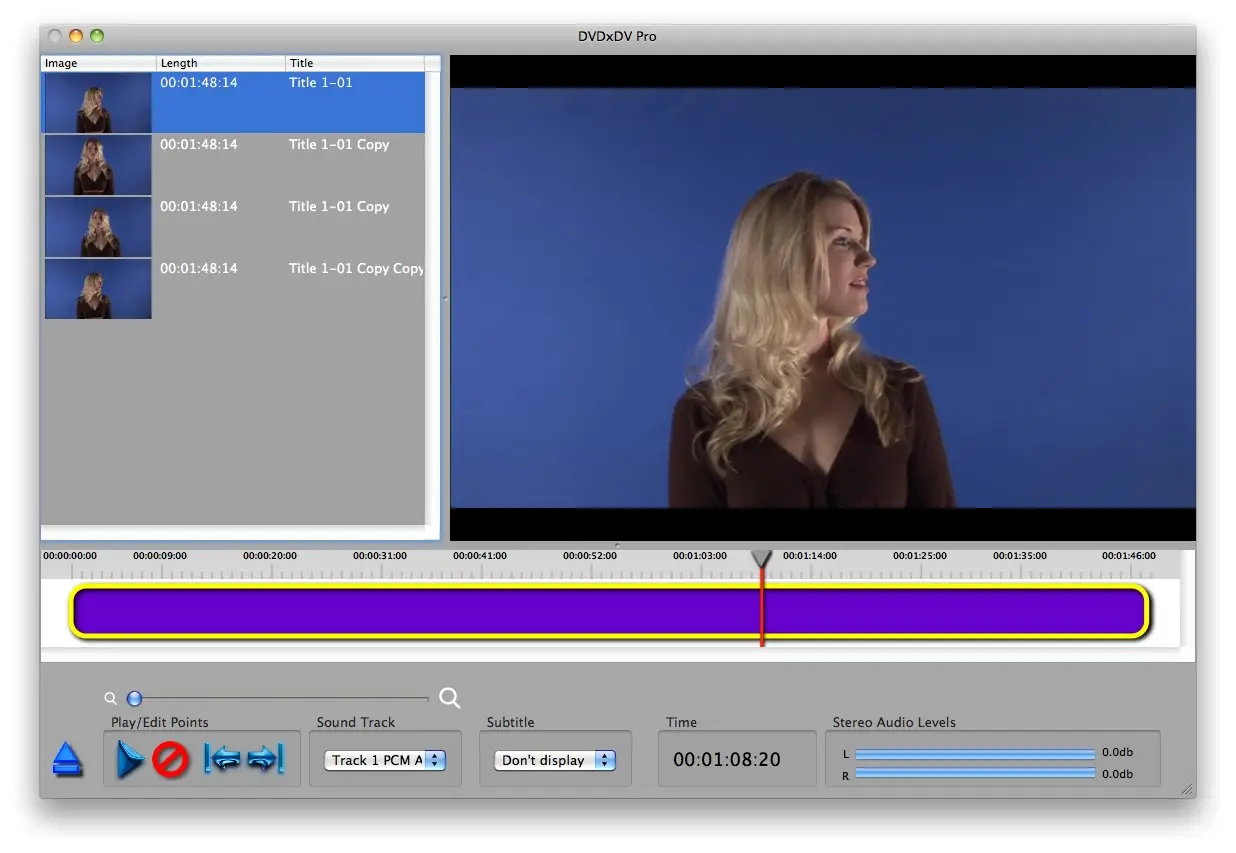Click the large magnifier to zoom in timeline
Screen dimensions: 1236x853
(x=450, y=698)
